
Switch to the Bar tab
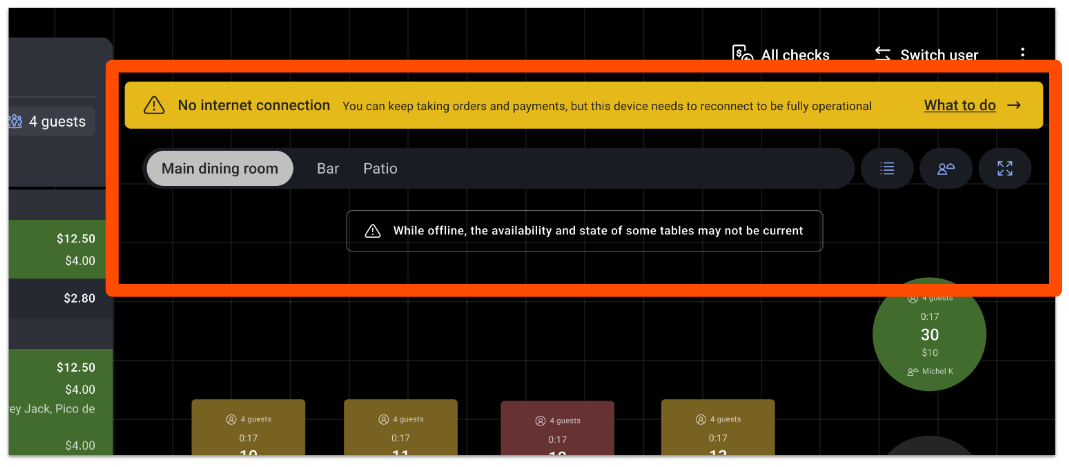tap(328, 168)
